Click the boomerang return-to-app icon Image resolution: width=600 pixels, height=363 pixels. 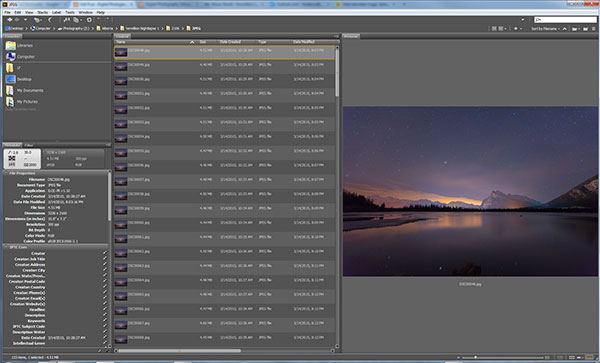(50, 20)
